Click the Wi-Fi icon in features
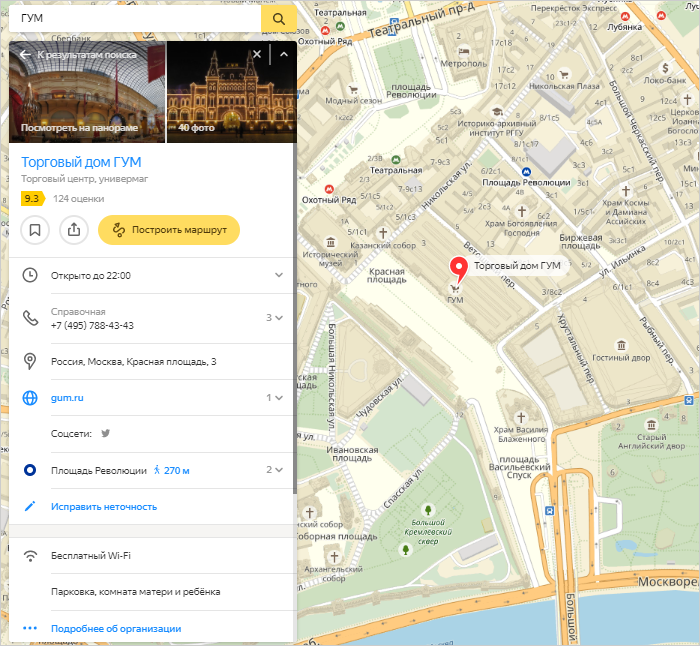 point(30,556)
